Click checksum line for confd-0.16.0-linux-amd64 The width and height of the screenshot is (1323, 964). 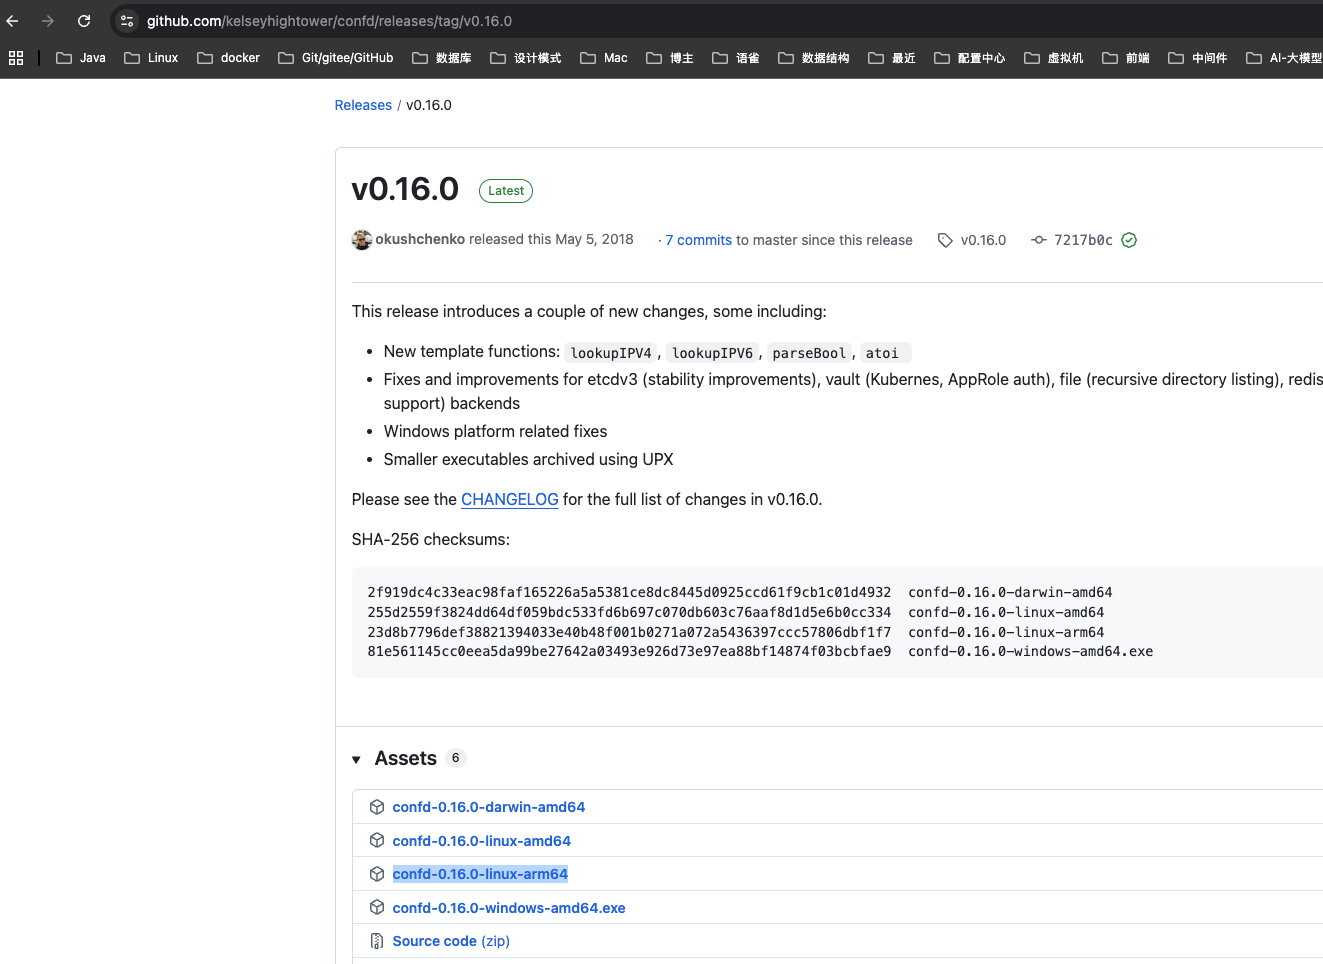pos(736,612)
